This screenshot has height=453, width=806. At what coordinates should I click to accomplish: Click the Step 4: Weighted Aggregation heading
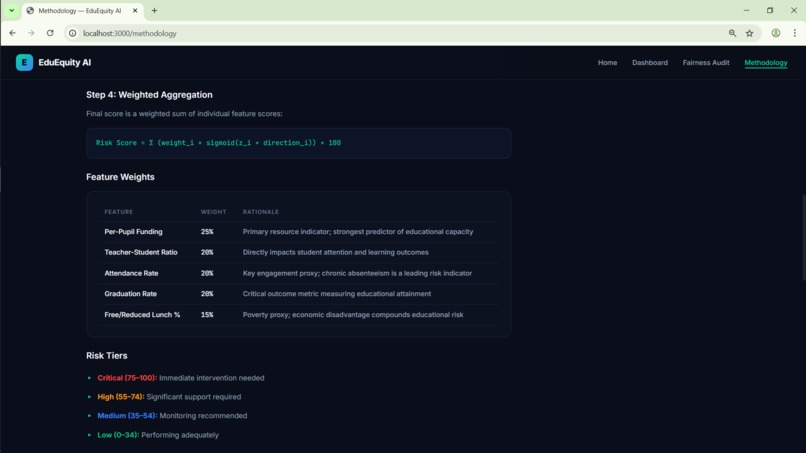149,95
